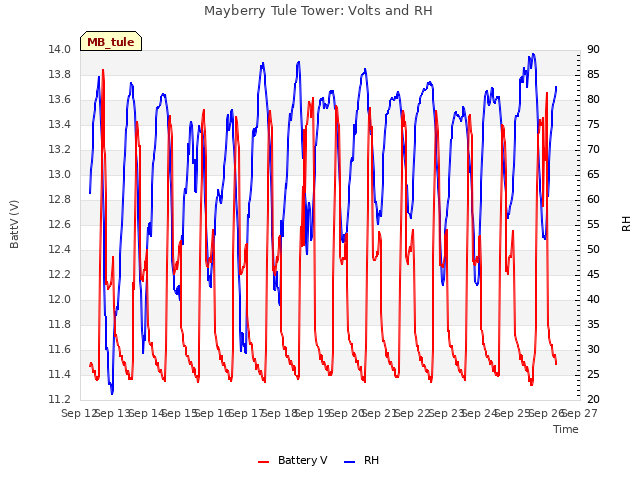Click the blue RH legend swatch
Image resolution: width=640 pixels, height=480 pixels.
click(x=349, y=462)
